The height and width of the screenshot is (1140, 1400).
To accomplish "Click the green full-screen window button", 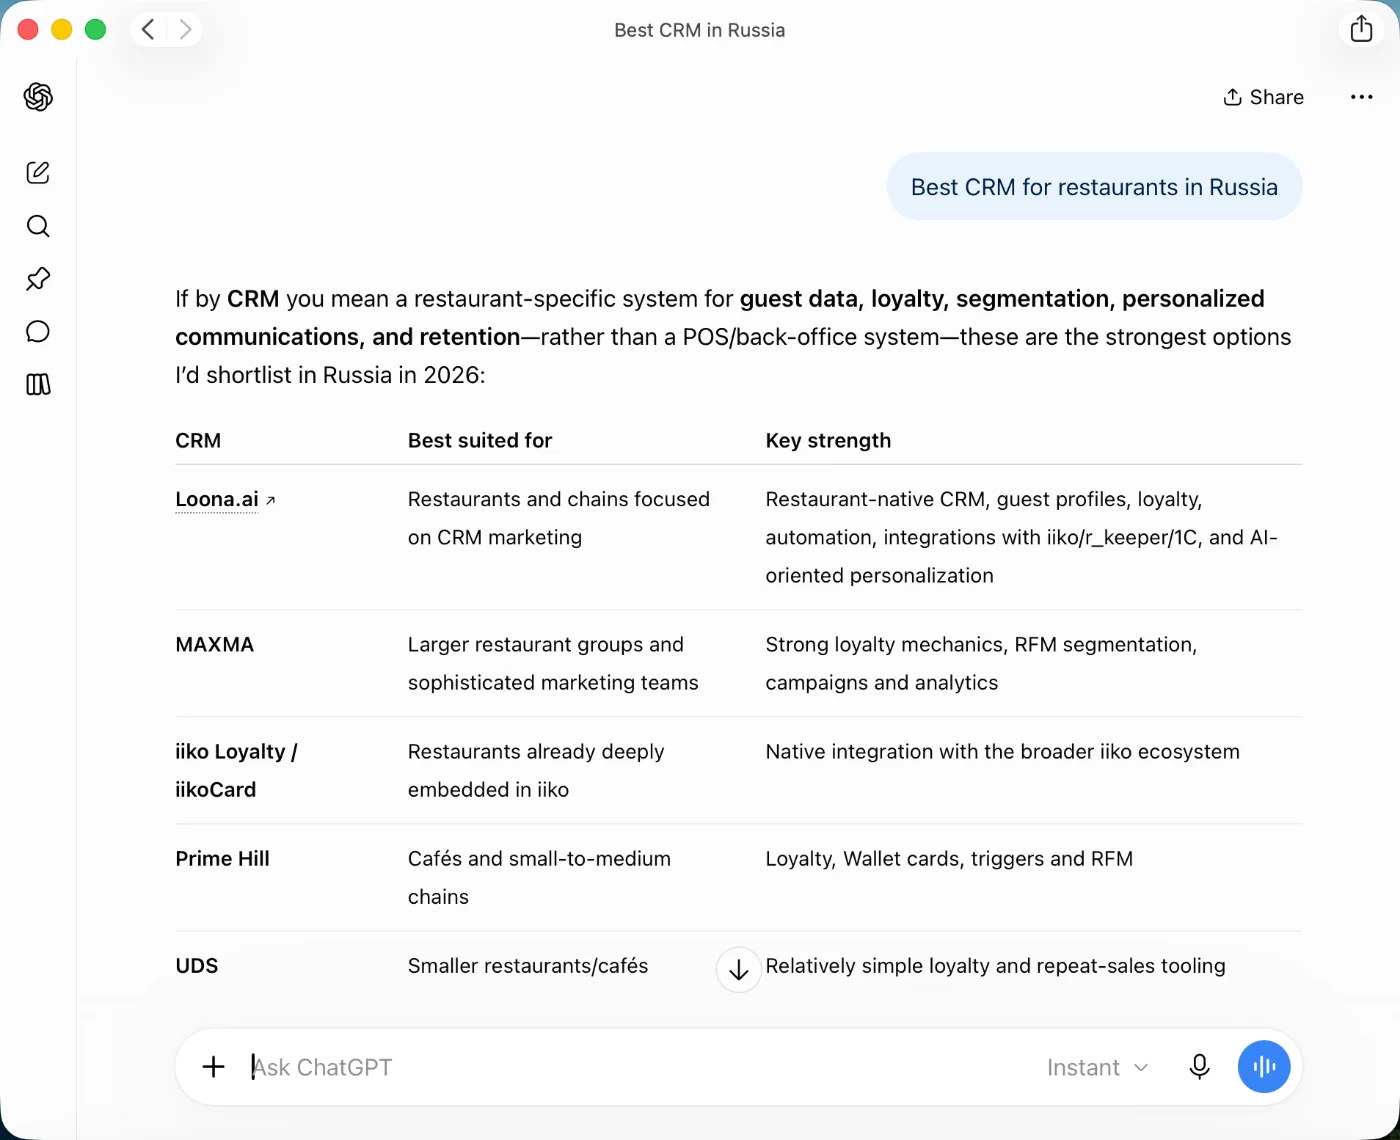I will tap(96, 29).
